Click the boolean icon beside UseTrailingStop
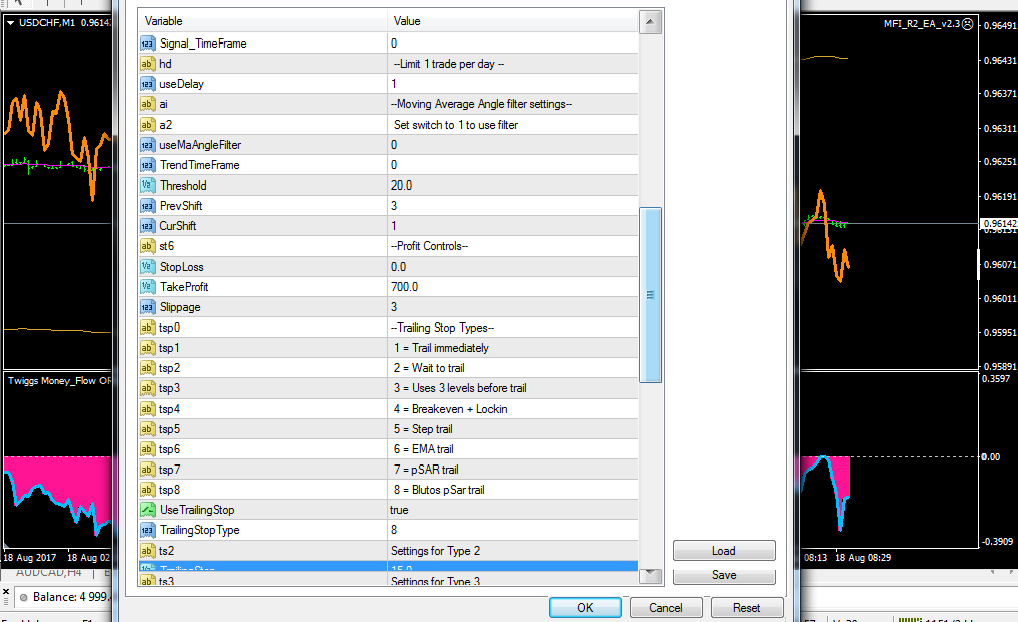The image size is (1018, 622). coord(147,510)
